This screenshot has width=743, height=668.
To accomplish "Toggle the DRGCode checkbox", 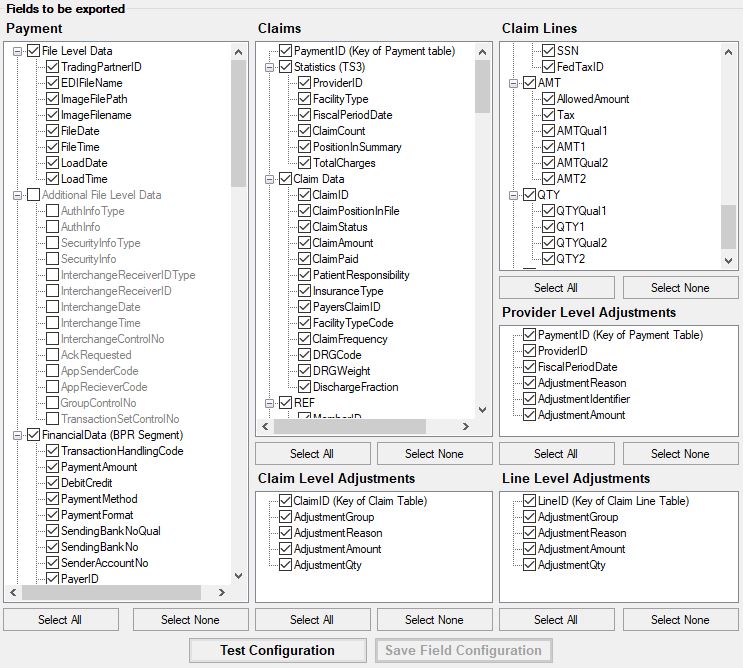I will [x=304, y=355].
